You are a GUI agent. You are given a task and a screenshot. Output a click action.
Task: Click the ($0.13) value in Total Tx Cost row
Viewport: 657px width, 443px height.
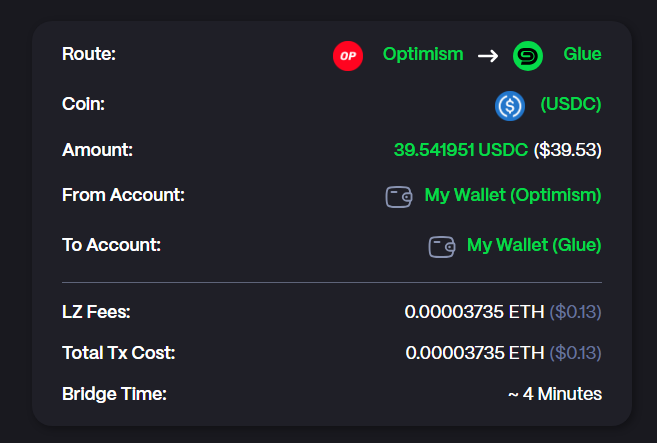pos(575,353)
